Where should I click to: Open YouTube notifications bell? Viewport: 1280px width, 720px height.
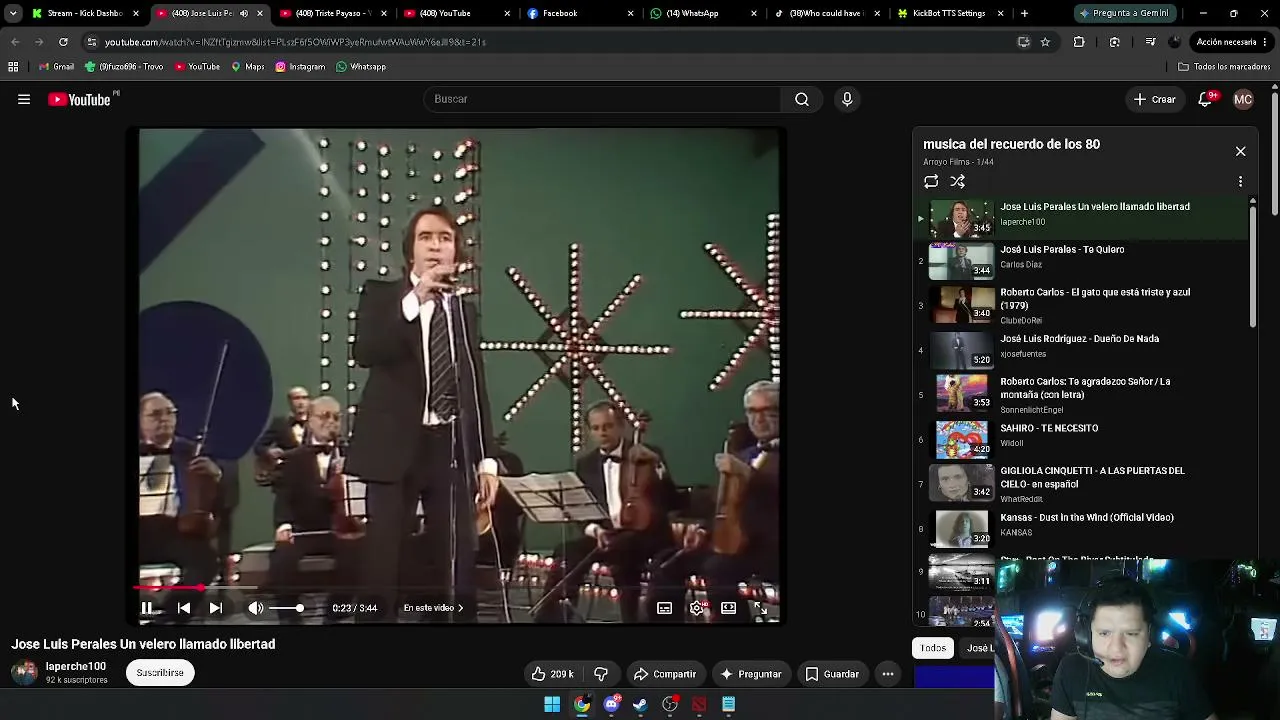(1206, 99)
